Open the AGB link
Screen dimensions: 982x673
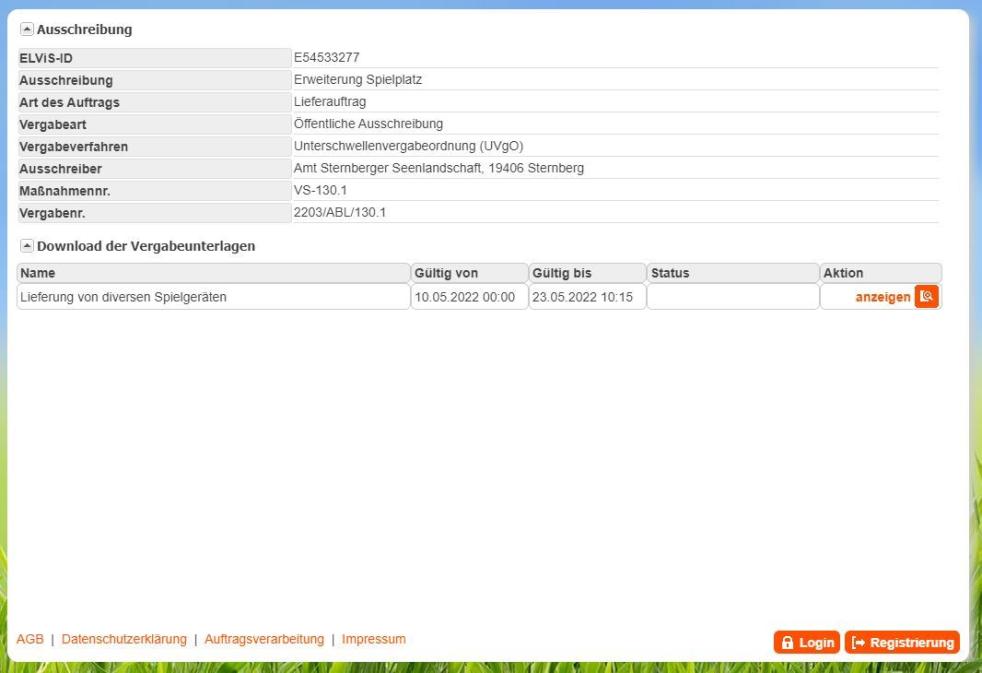[30, 639]
